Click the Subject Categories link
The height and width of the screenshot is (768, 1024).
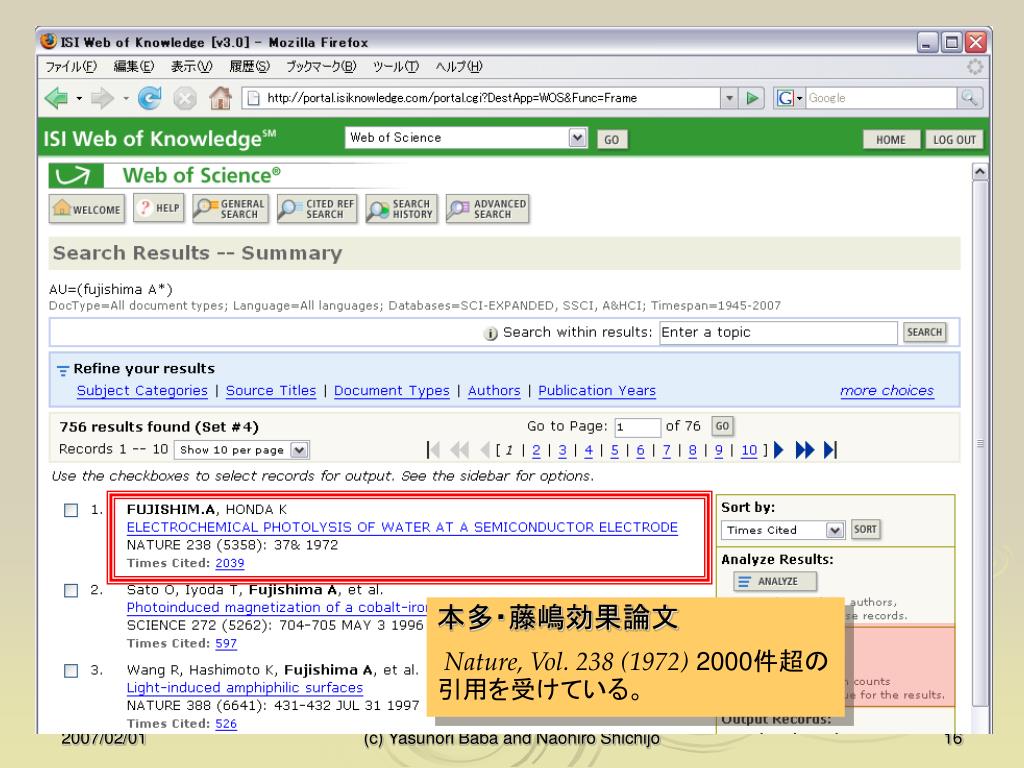142,391
